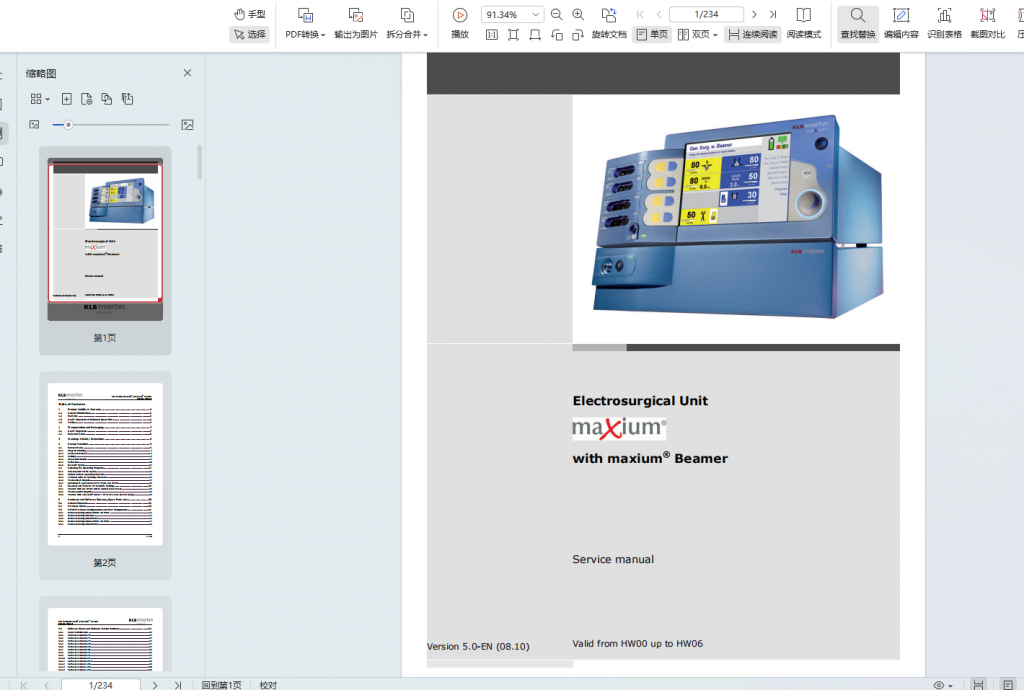Export pages via 输出为图片
This screenshot has height=690, width=1024.
[356, 24]
